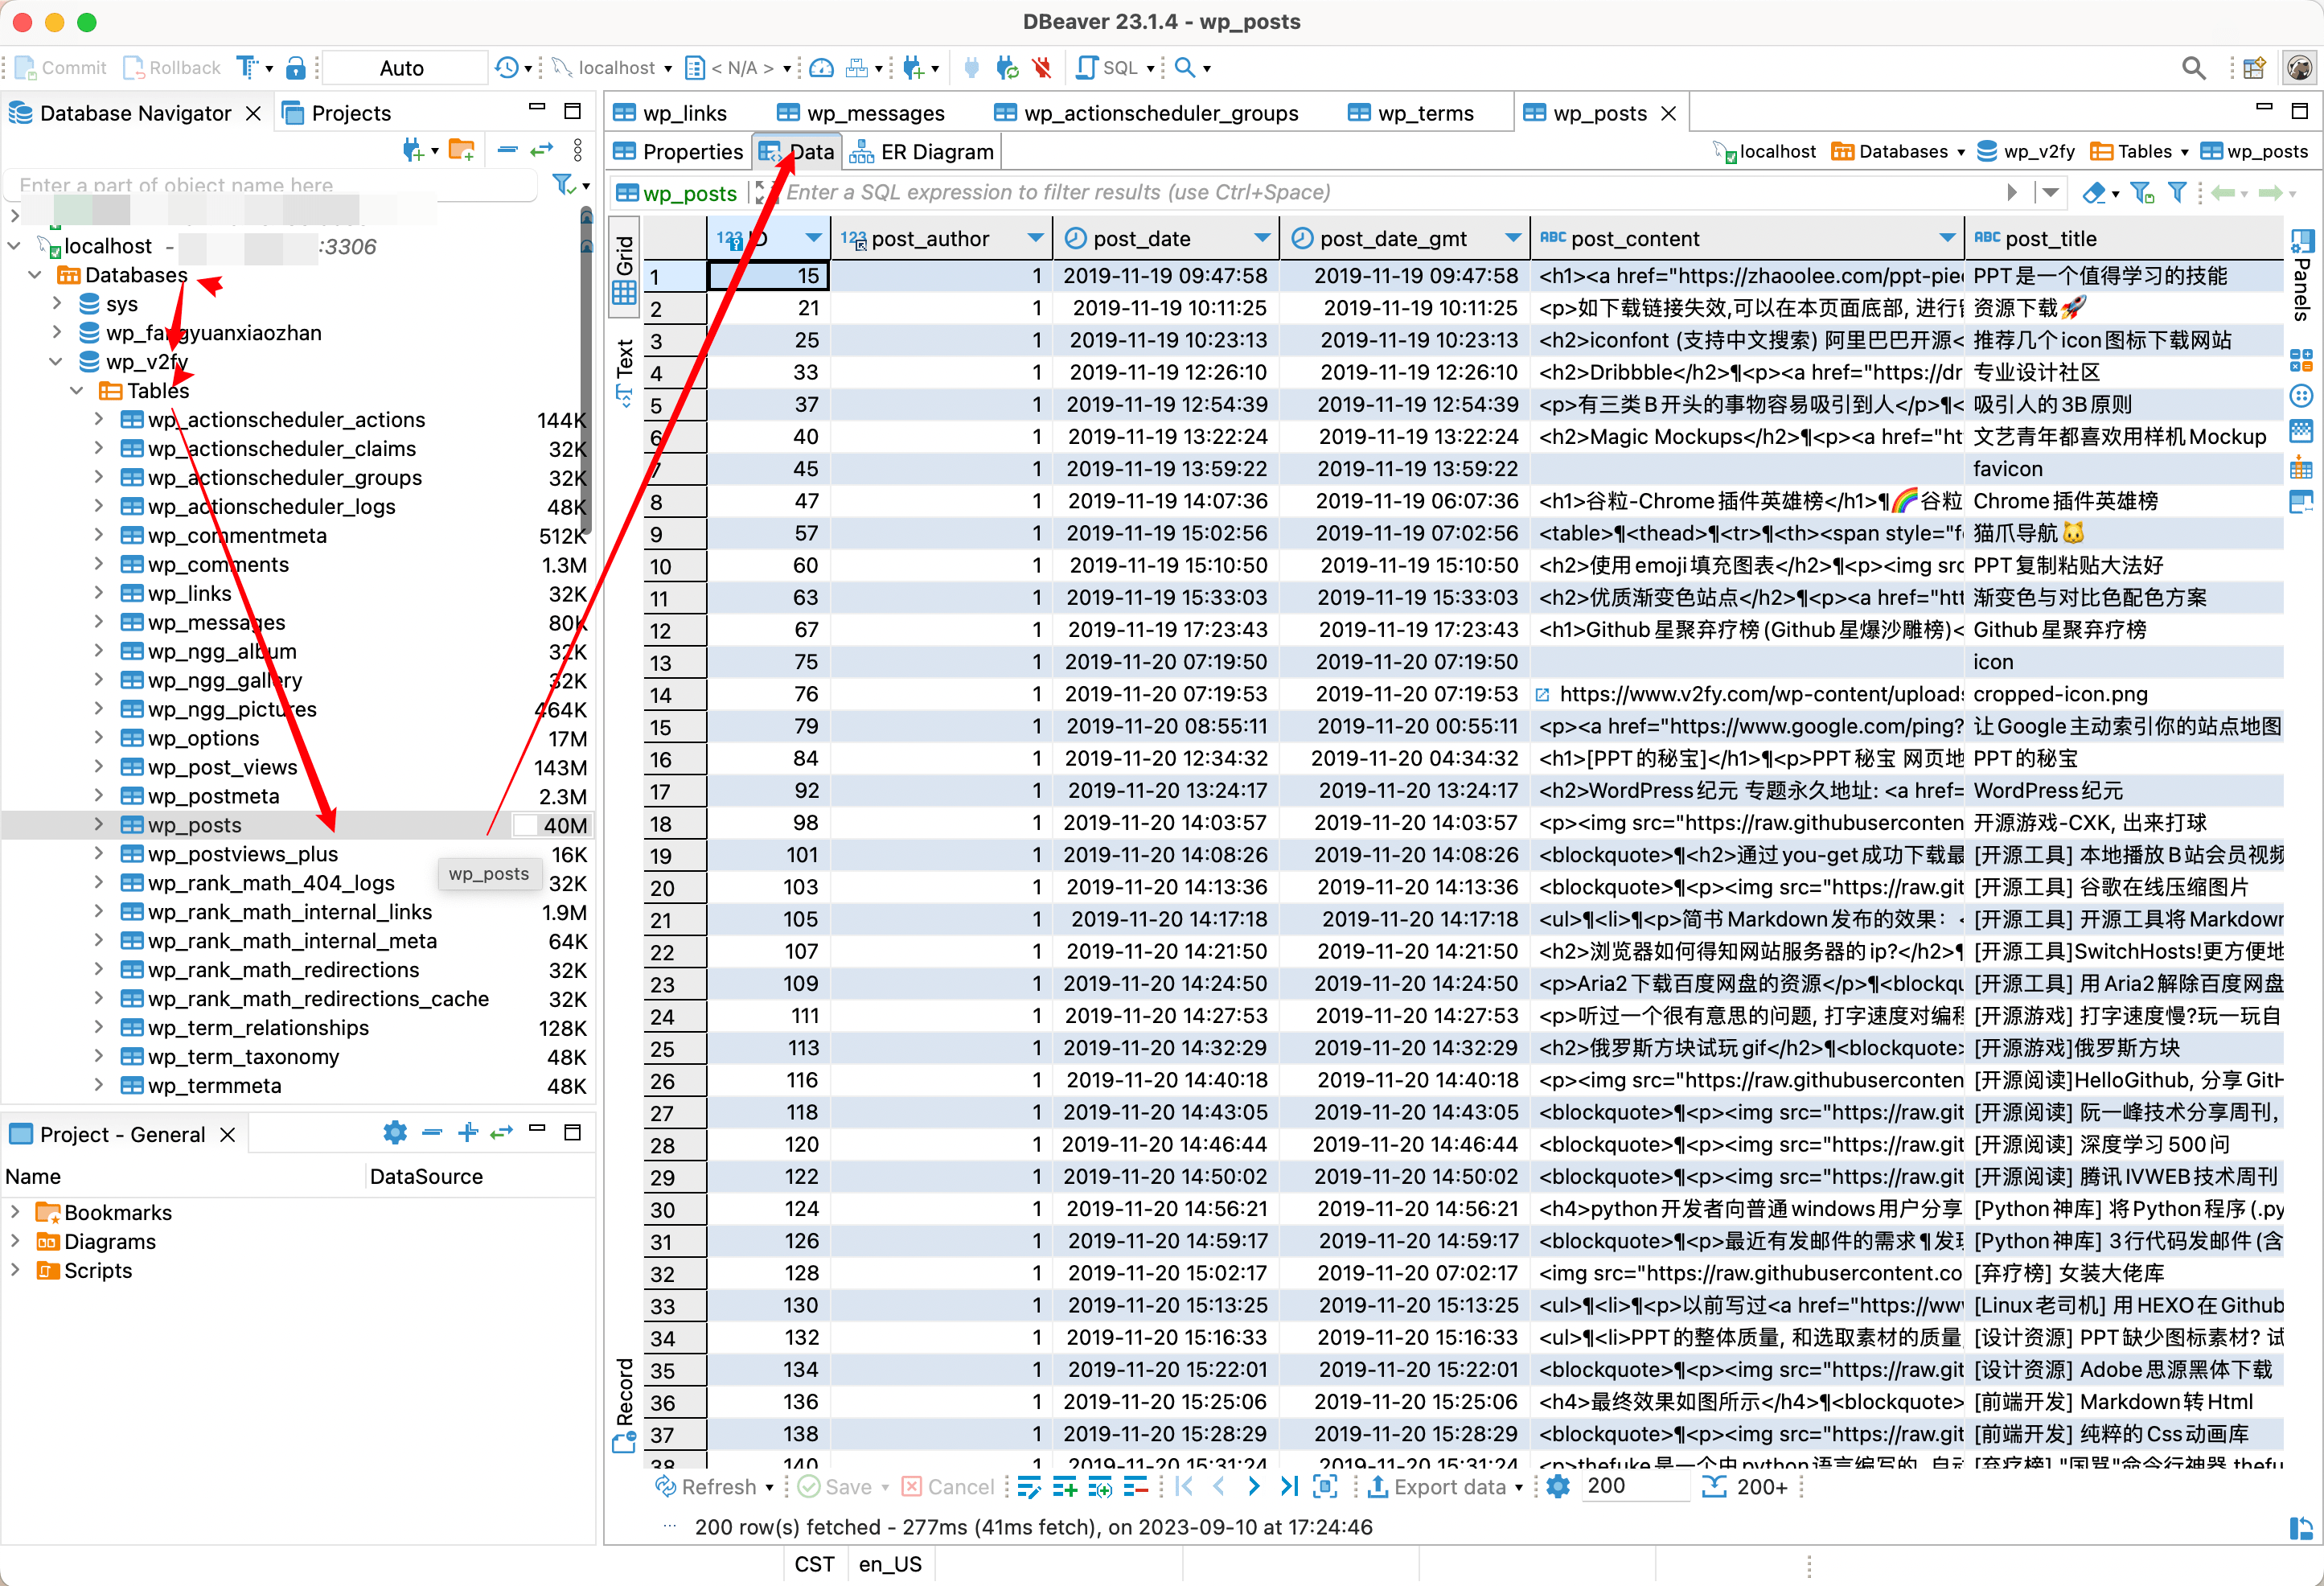Open the SQL editor icon in toolbar
The image size is (2324, 1586).
pos(1087,68)
